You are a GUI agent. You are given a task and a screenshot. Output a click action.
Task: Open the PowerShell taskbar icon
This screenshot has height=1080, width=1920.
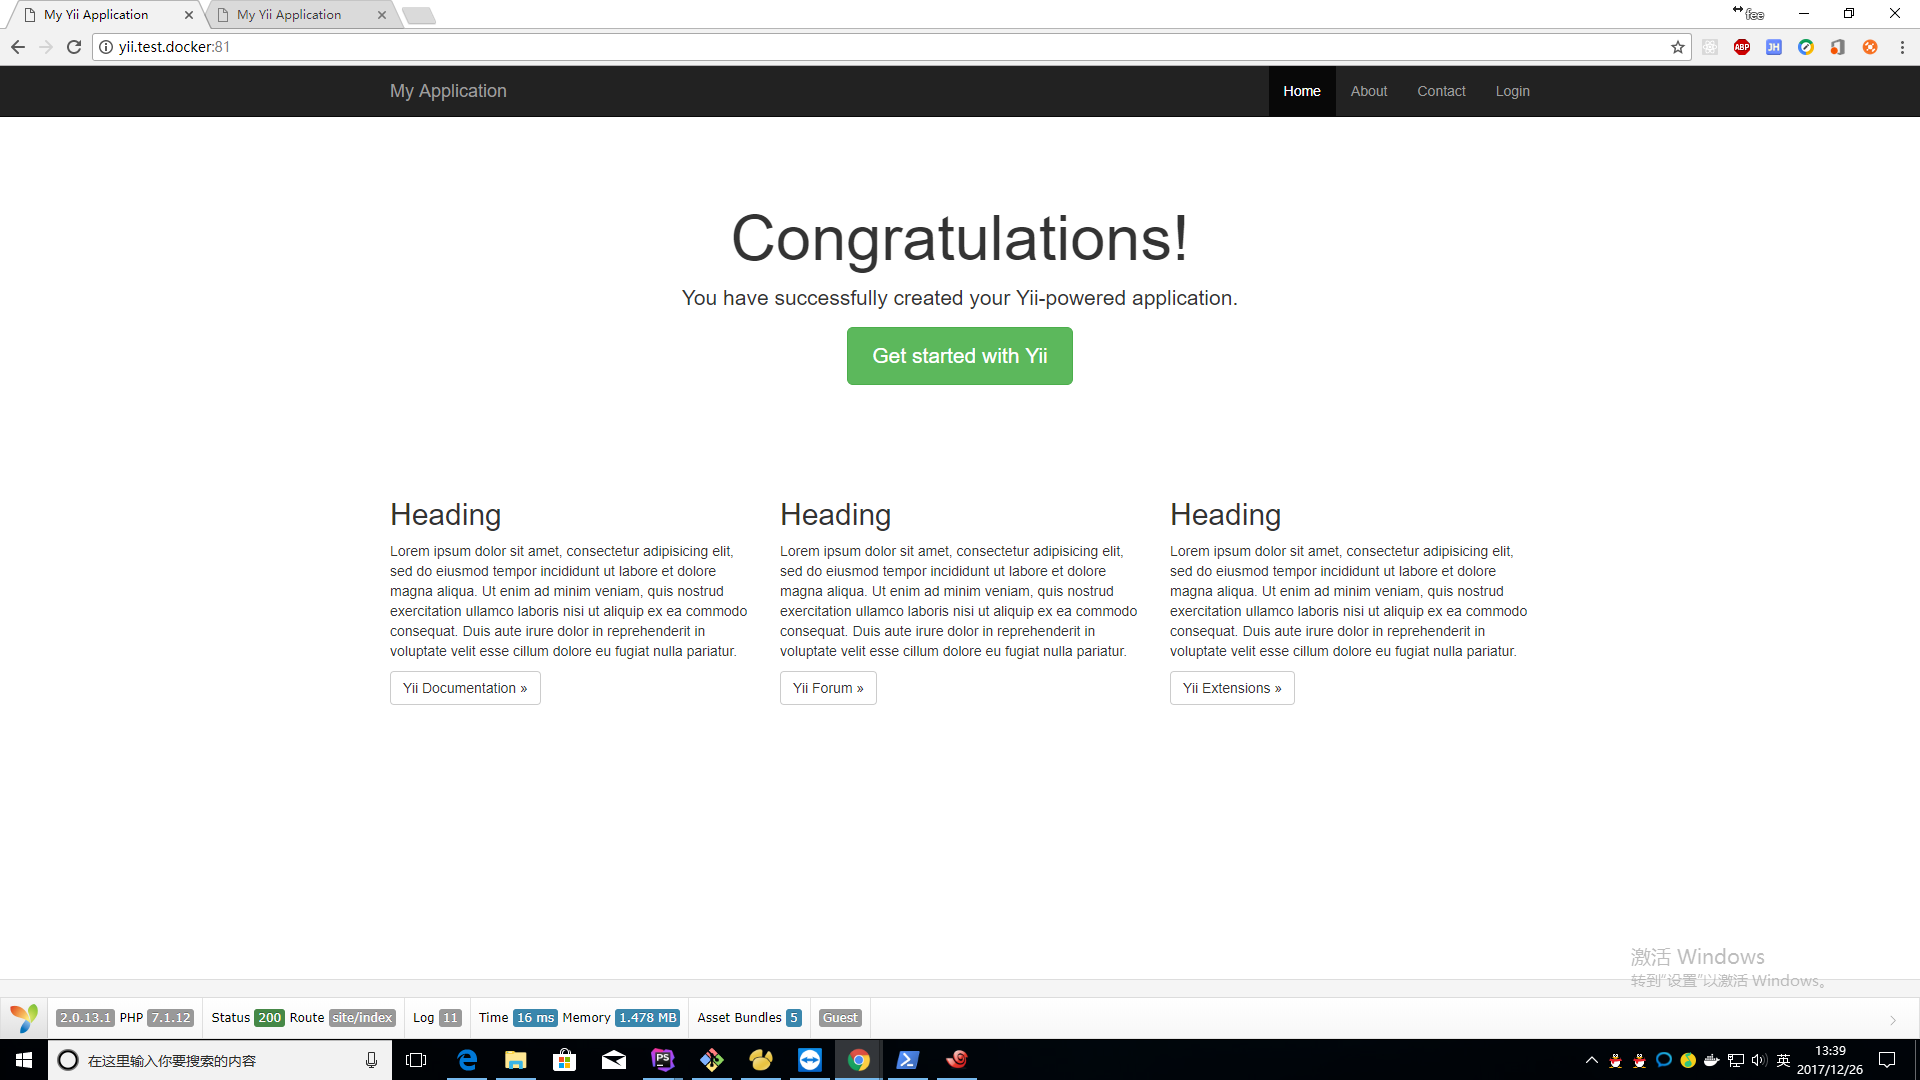pyautogui.click(x=907, y=1060)
